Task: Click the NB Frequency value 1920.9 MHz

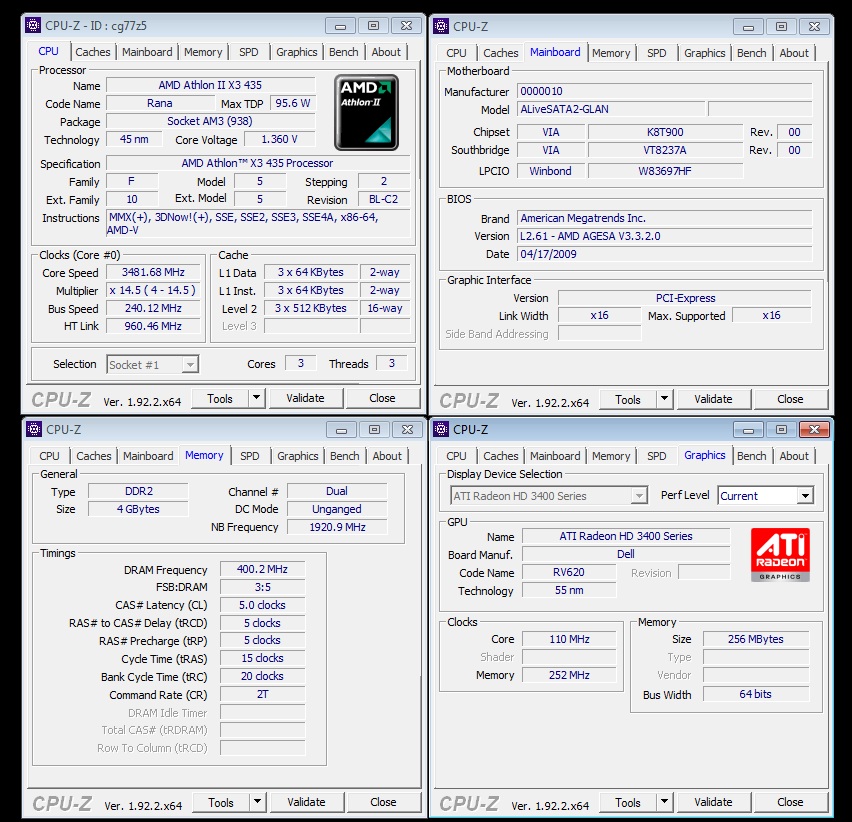Action: pos(337,527)
